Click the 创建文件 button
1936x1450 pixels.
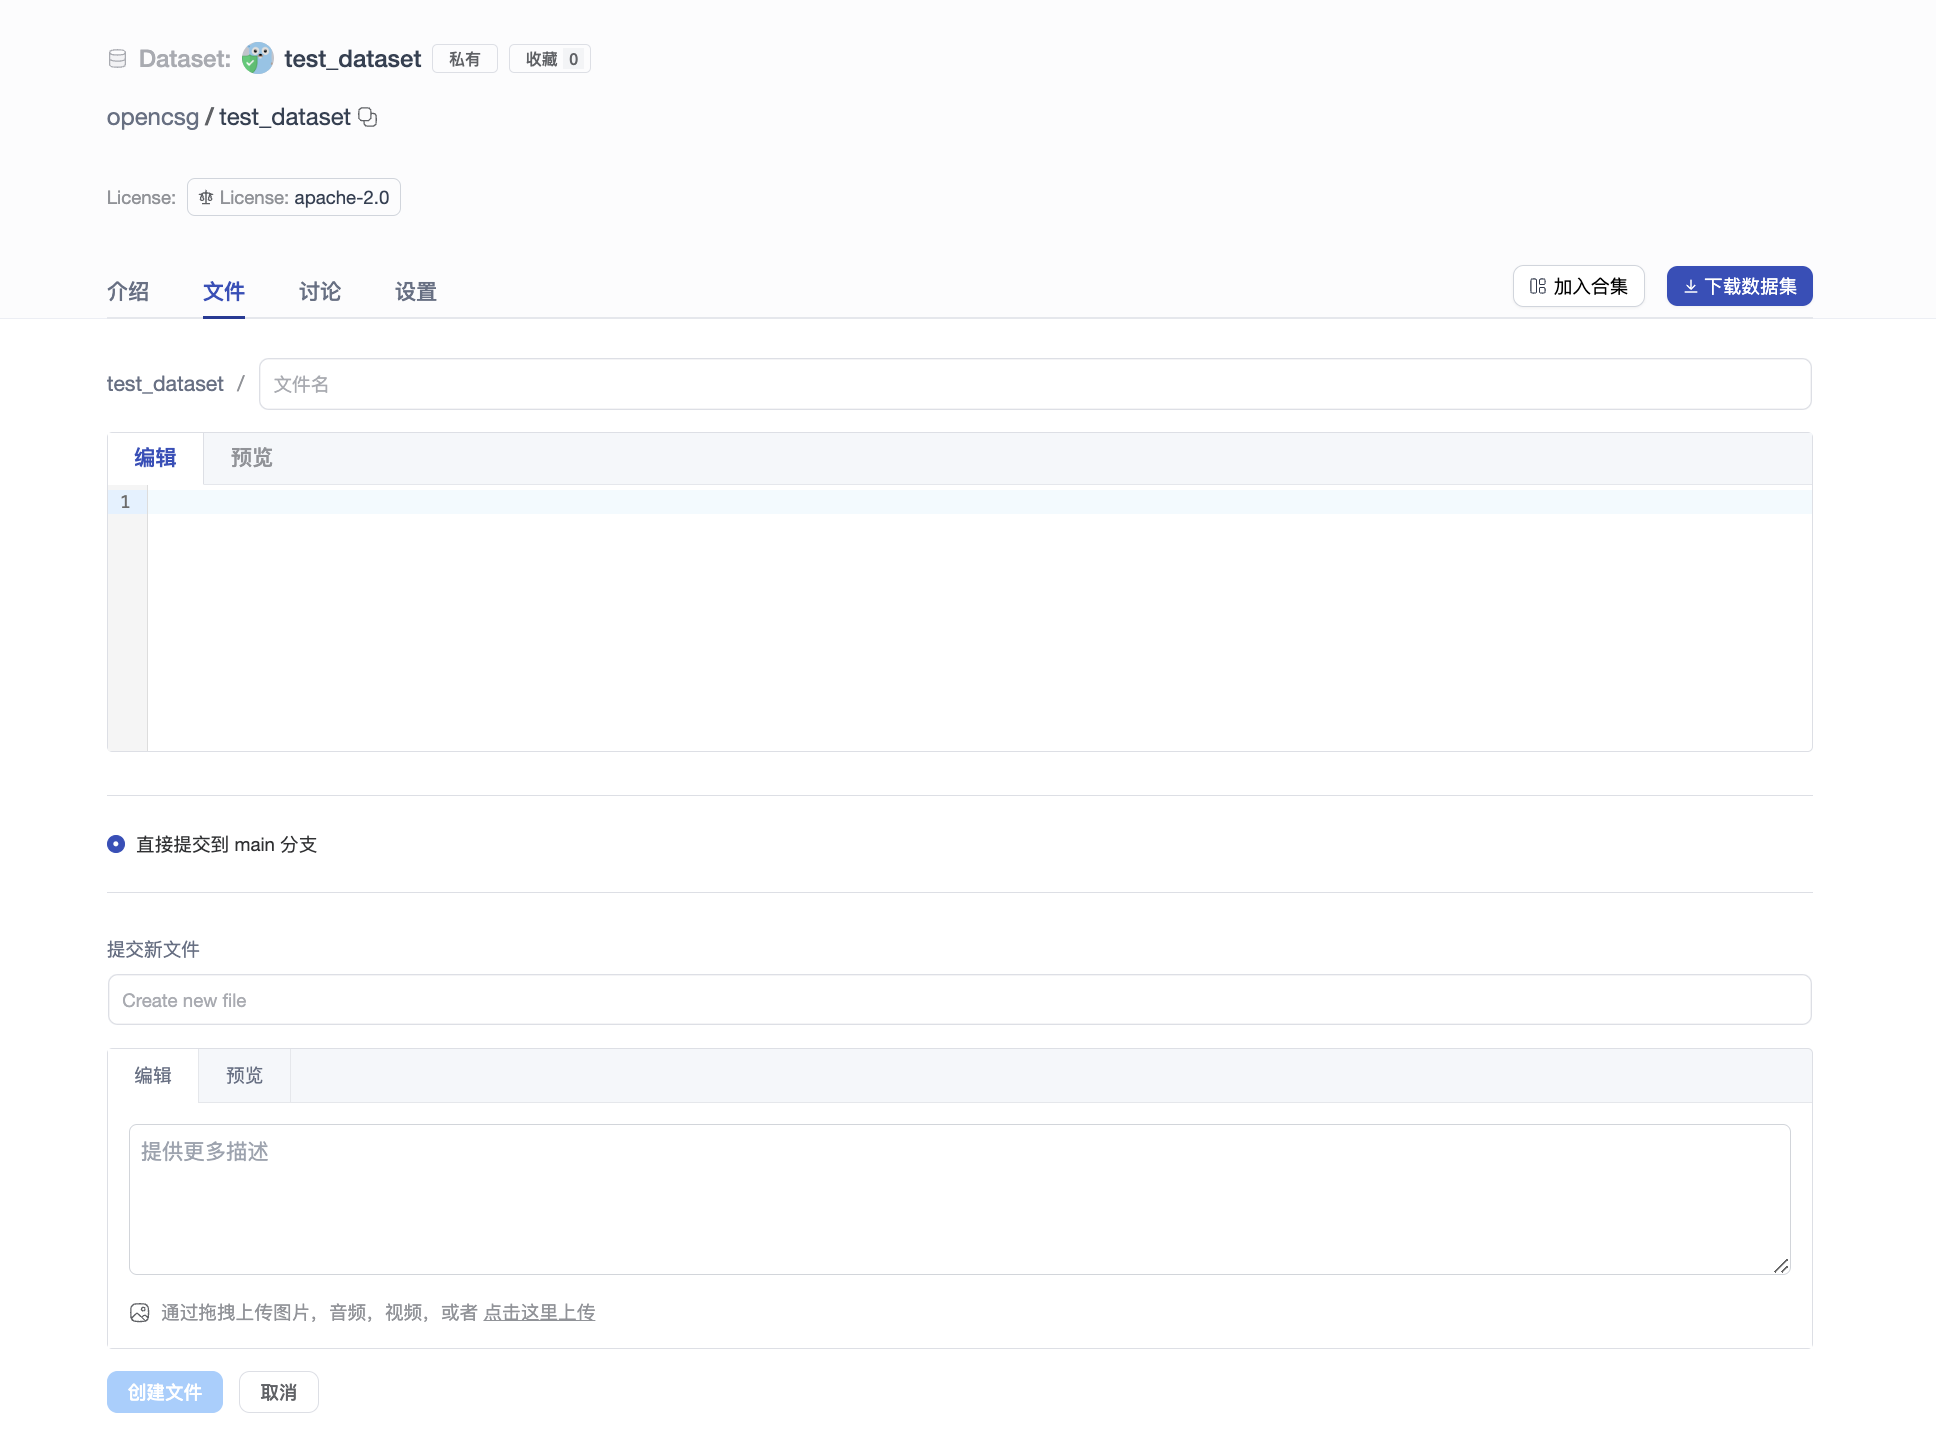pos(165,1392)
